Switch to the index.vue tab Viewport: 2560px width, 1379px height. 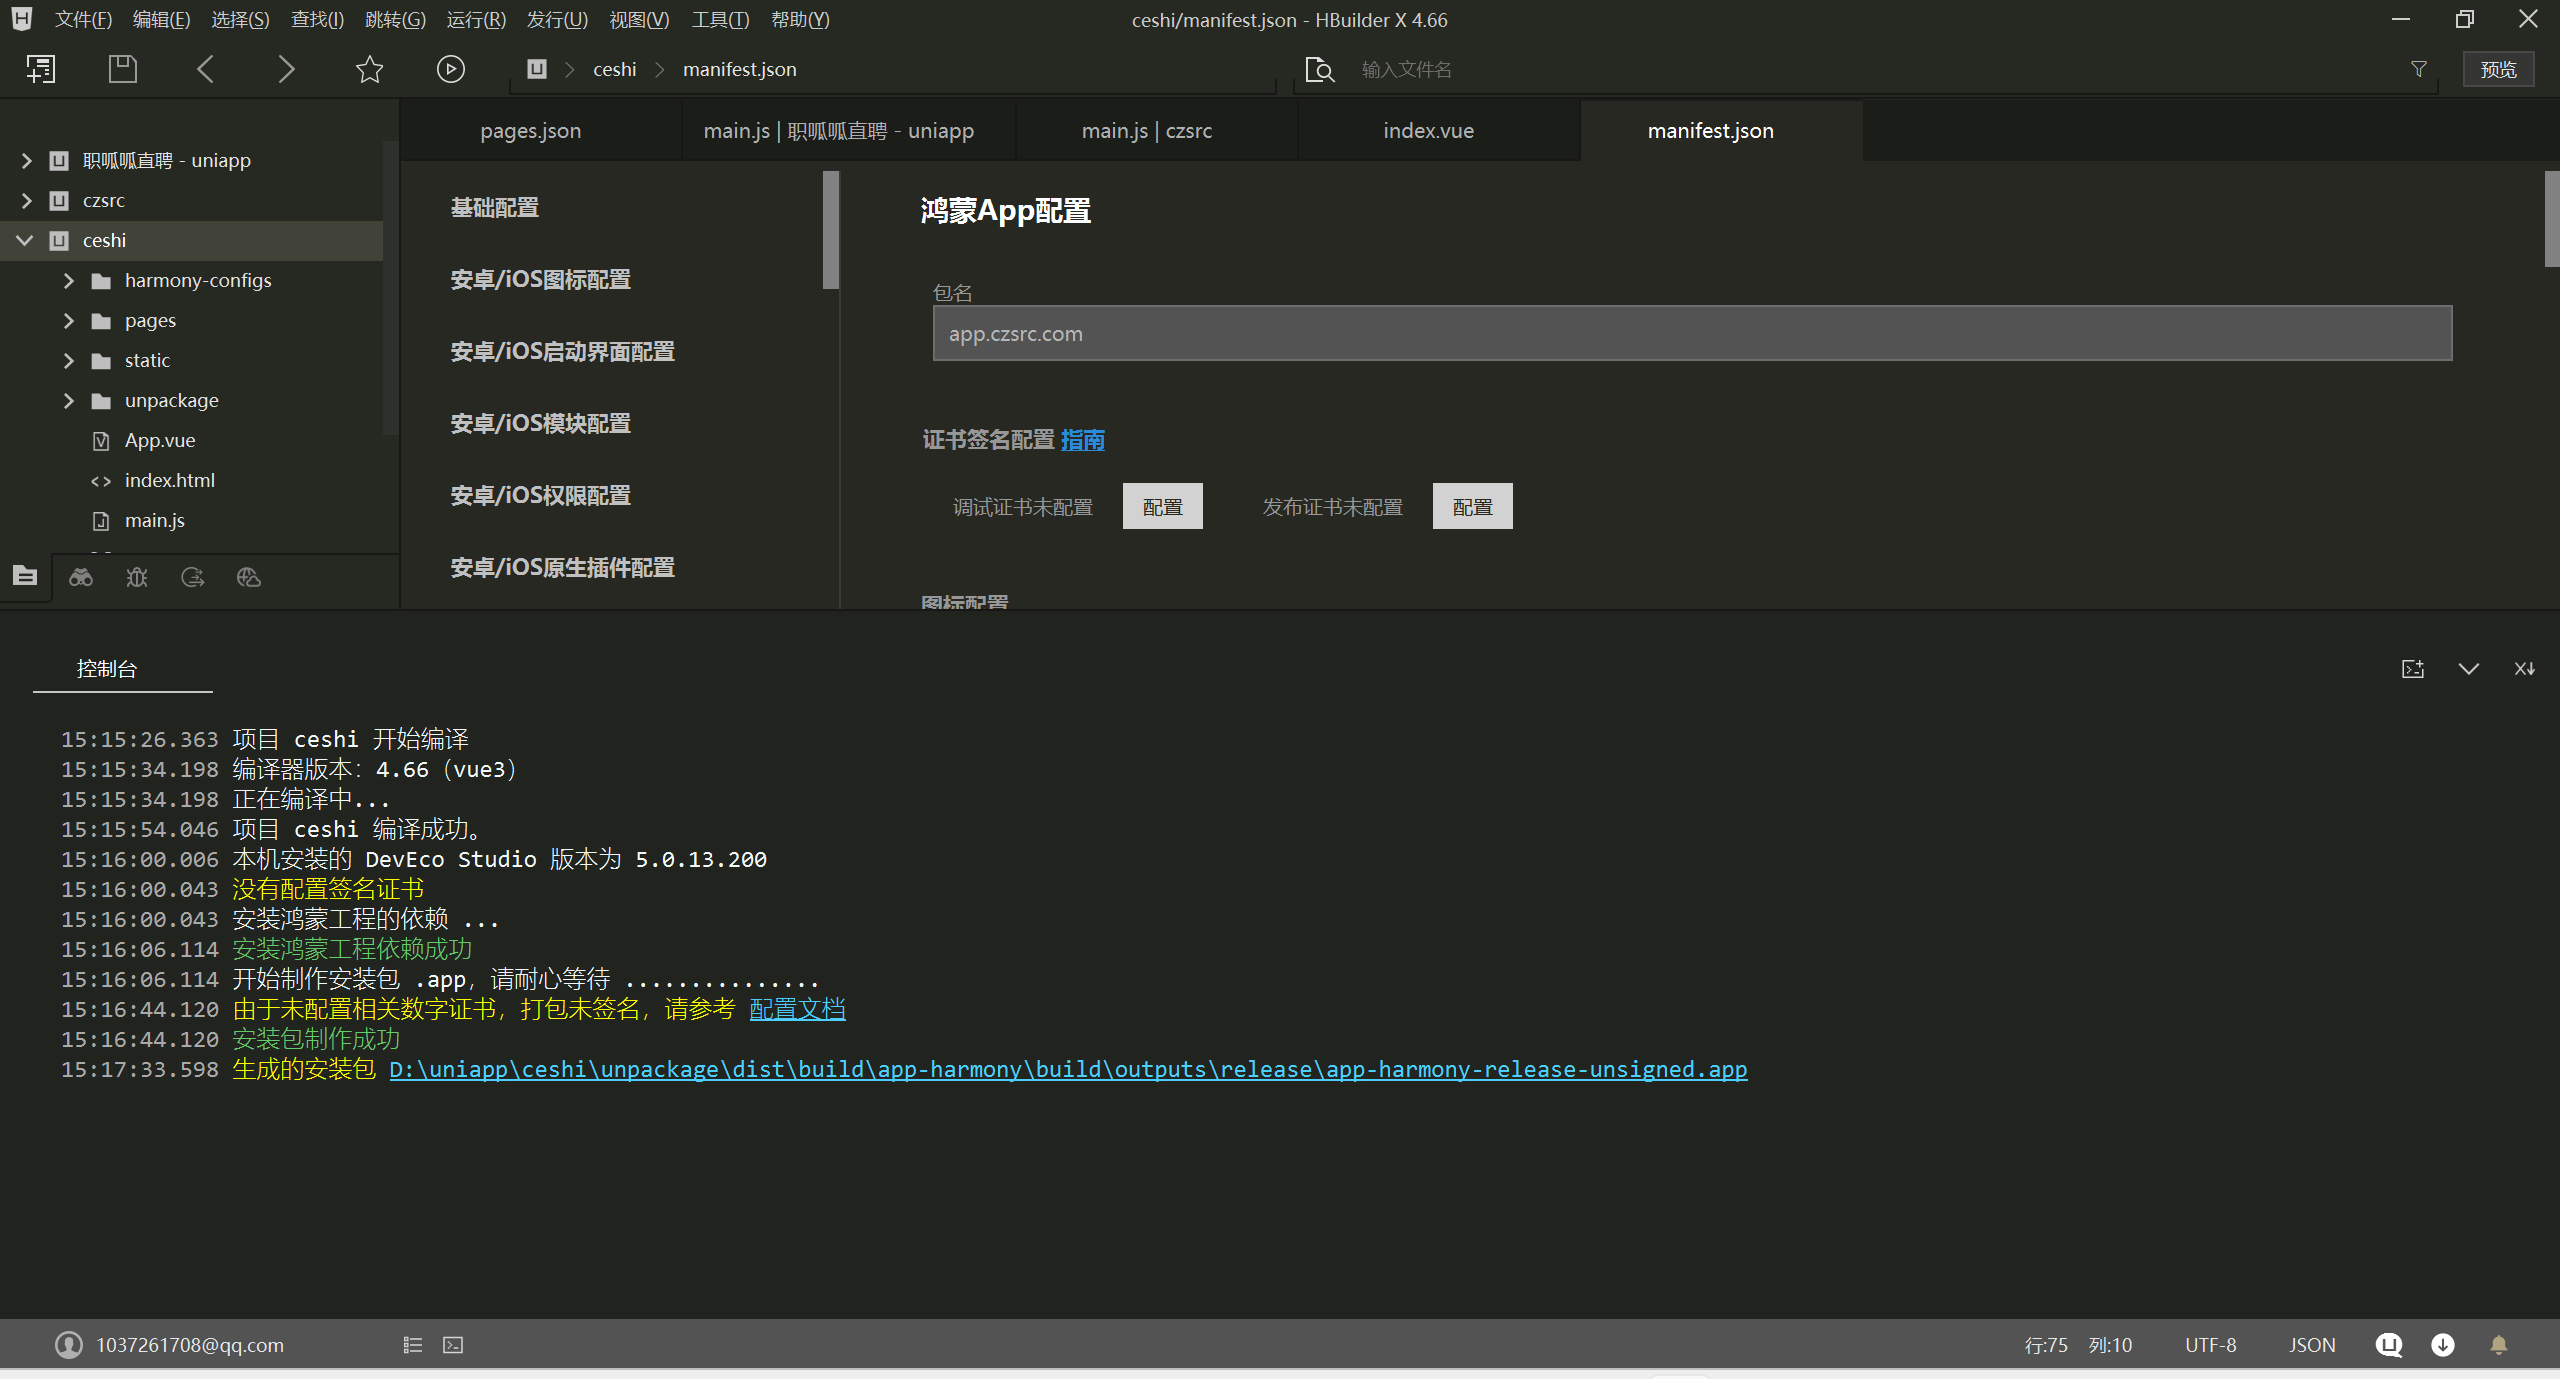pyautogui.click(x=1428, y=131)
